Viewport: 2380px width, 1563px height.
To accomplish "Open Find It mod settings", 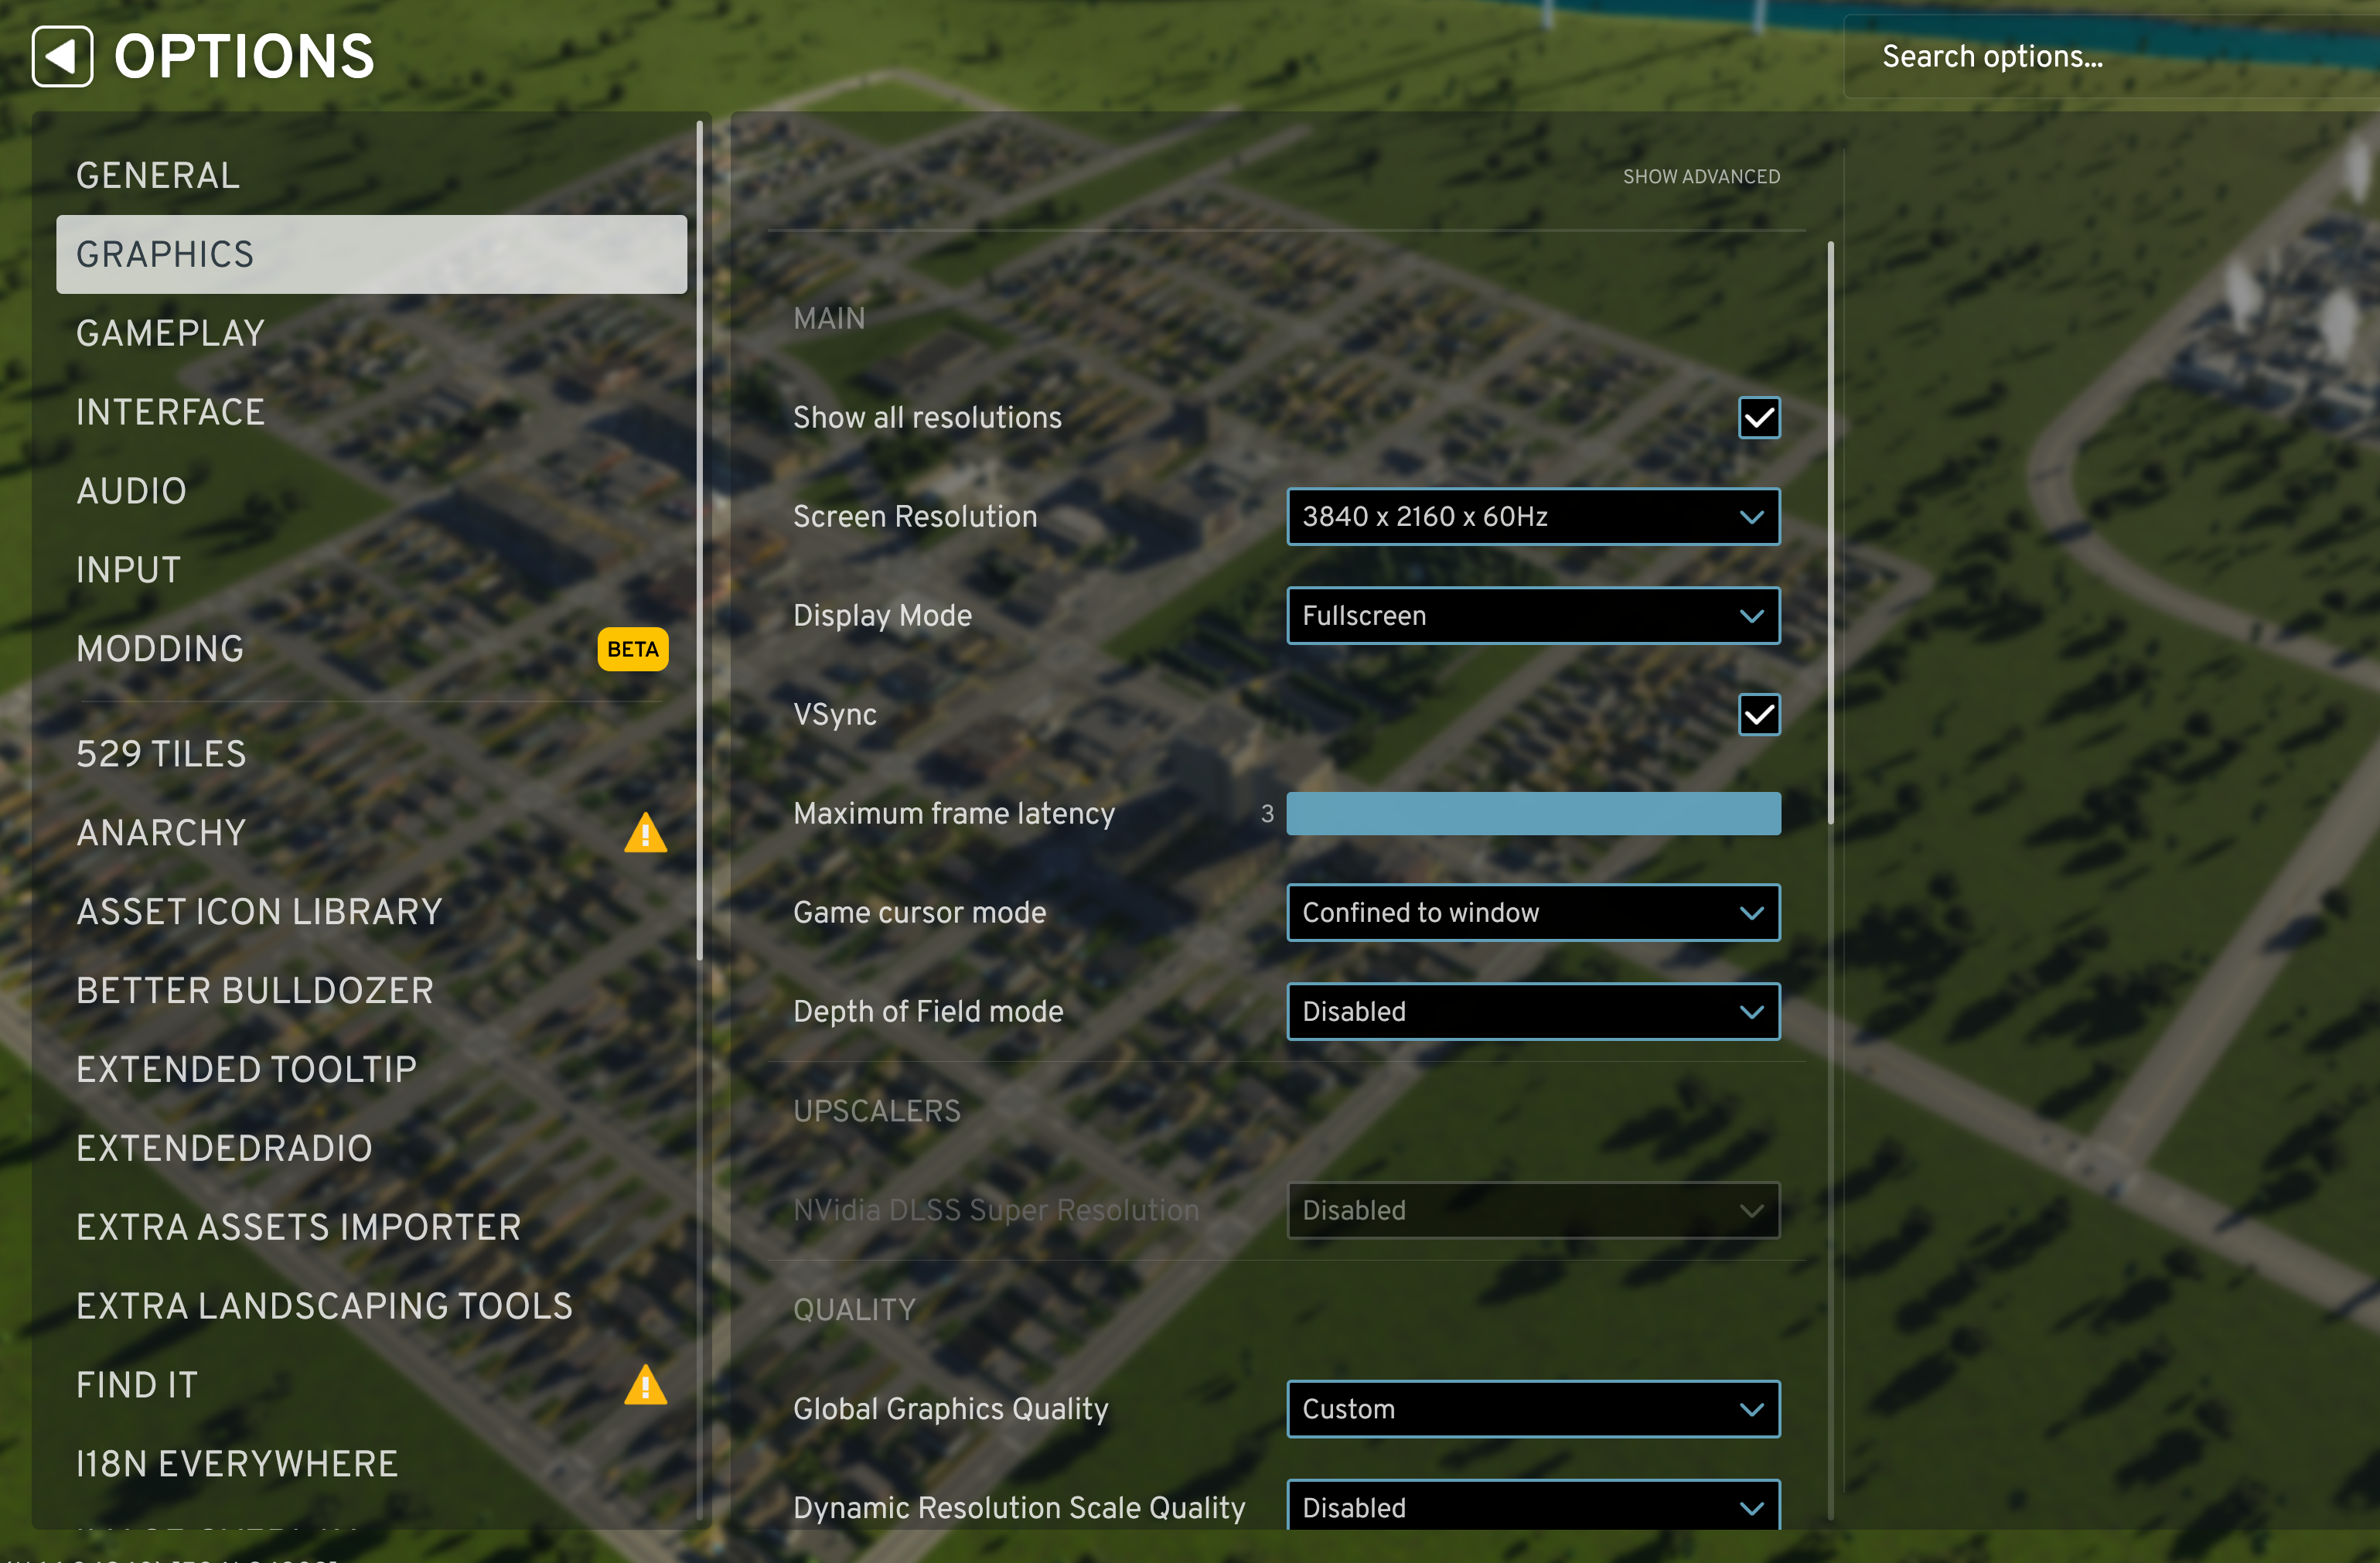I will tap(371, 1386).
